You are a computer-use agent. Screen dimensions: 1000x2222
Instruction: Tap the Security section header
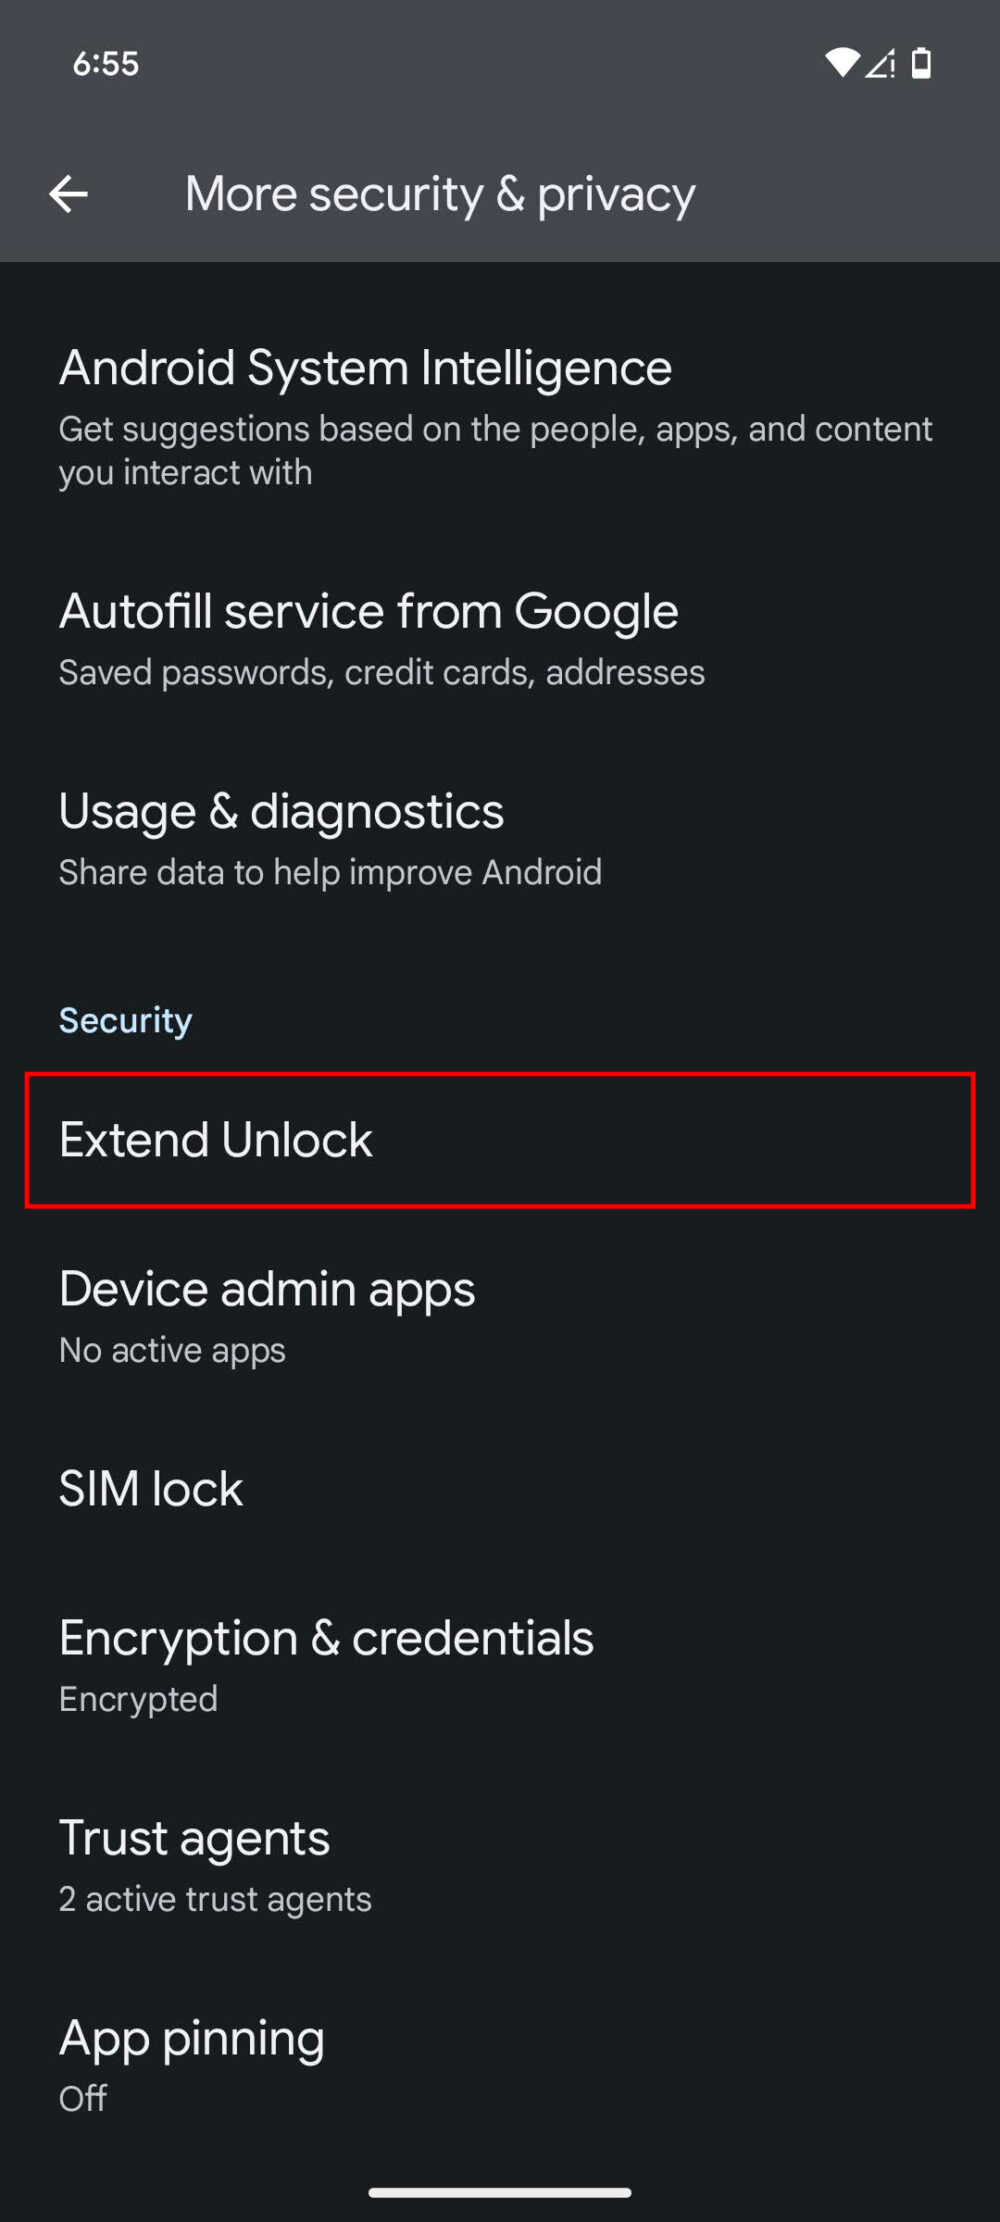125,1020
